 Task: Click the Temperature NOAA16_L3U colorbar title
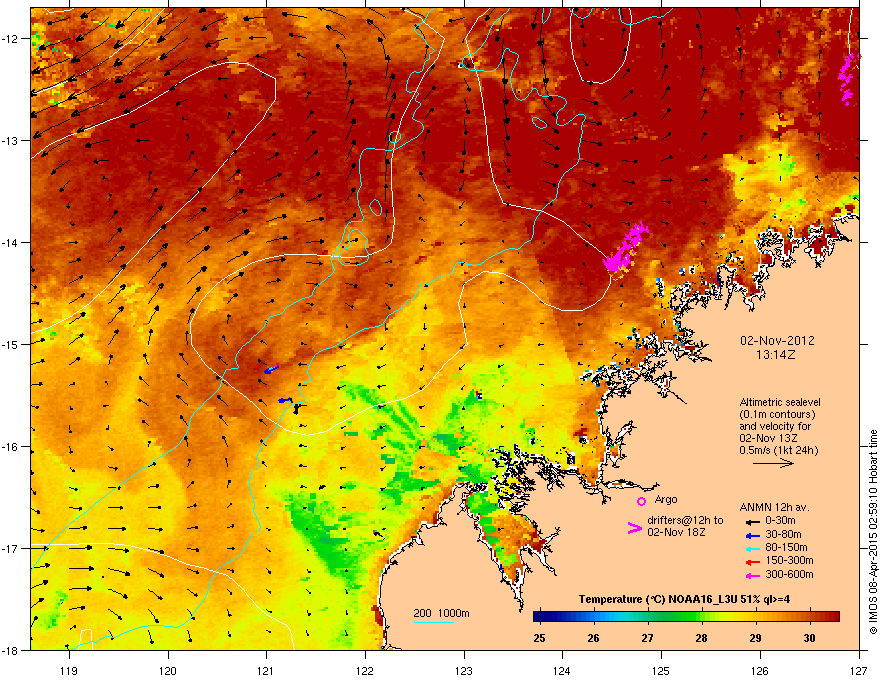(x=684, y=600)
